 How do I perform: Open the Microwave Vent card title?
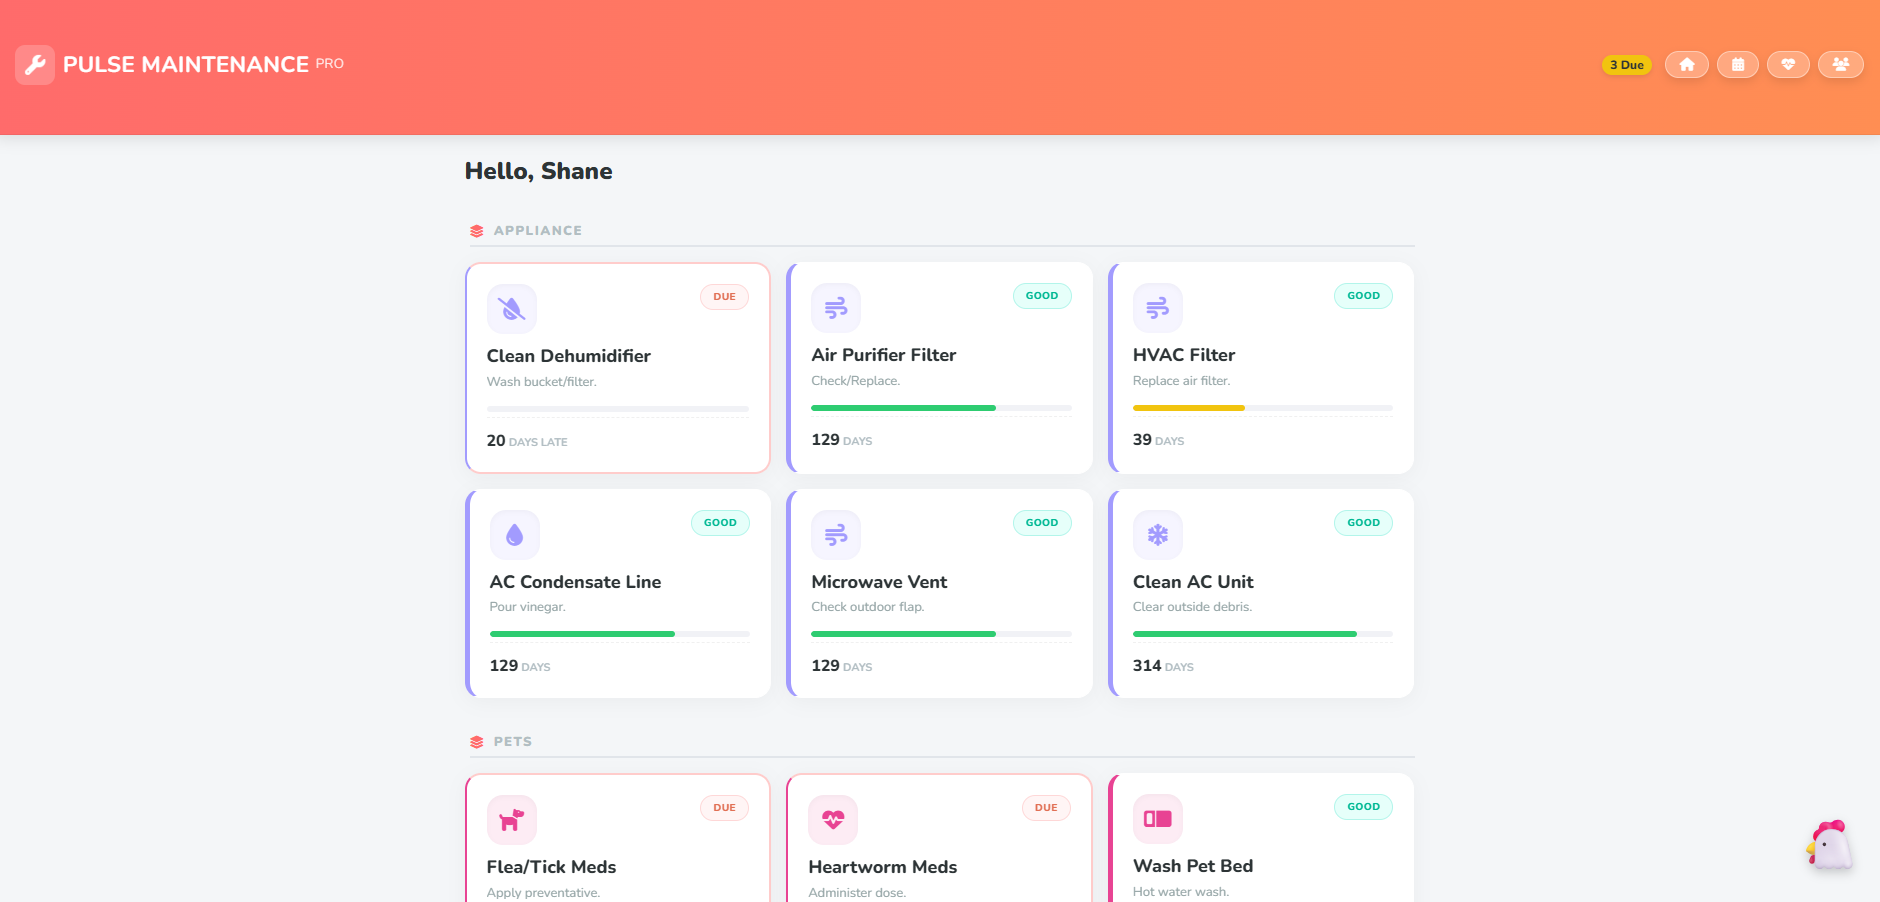(878, 582)
